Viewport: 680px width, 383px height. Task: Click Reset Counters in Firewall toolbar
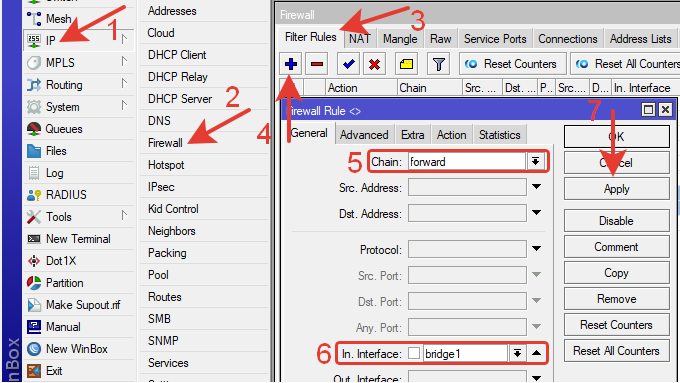coord(513,64)
